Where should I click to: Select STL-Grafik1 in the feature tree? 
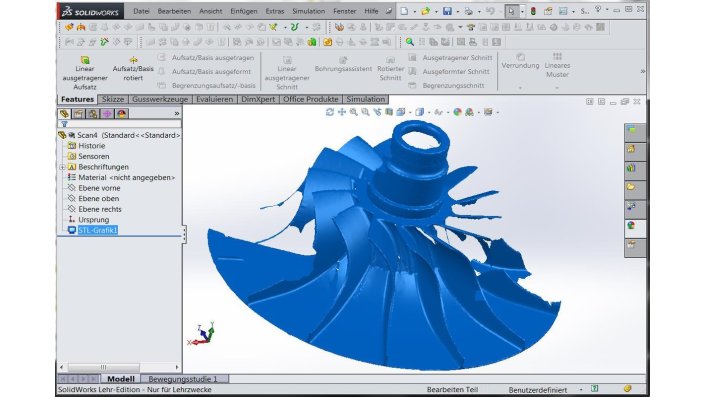point(98,230)
